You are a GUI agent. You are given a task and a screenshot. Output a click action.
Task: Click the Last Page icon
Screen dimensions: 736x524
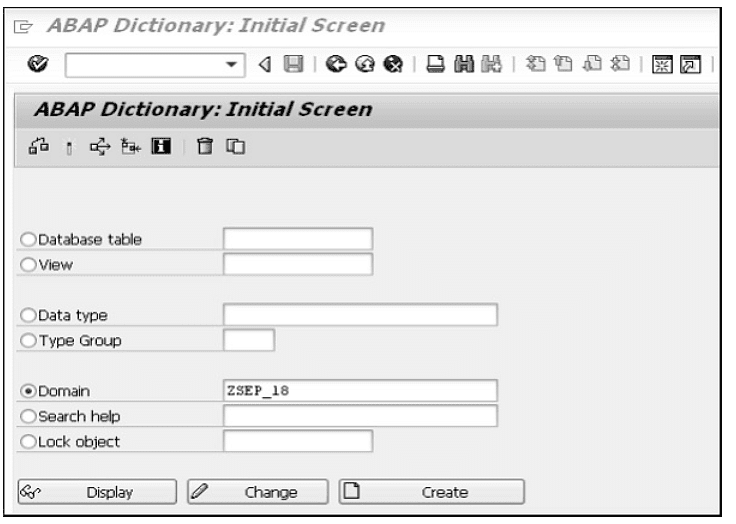[x=620, y=63]
